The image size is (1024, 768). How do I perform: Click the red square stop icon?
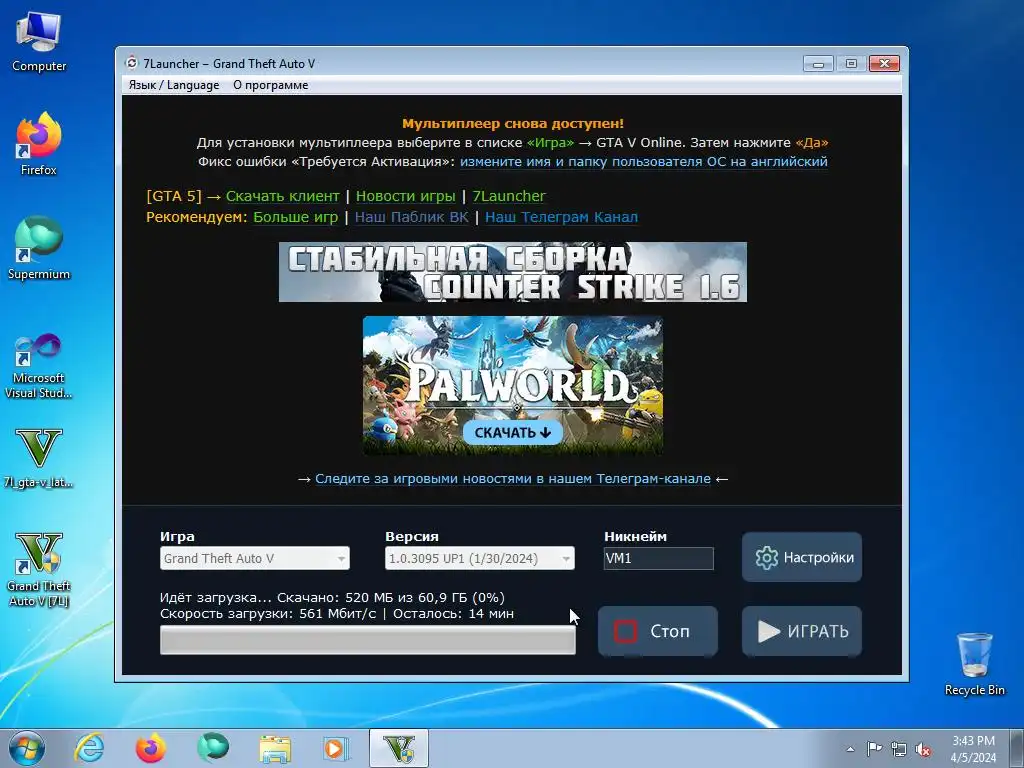point(625,631)
